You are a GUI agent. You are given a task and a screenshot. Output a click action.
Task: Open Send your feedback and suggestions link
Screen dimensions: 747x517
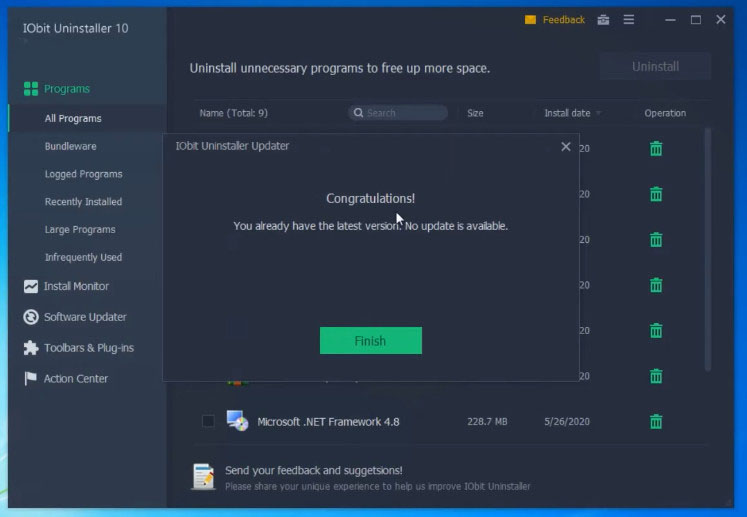313,470
